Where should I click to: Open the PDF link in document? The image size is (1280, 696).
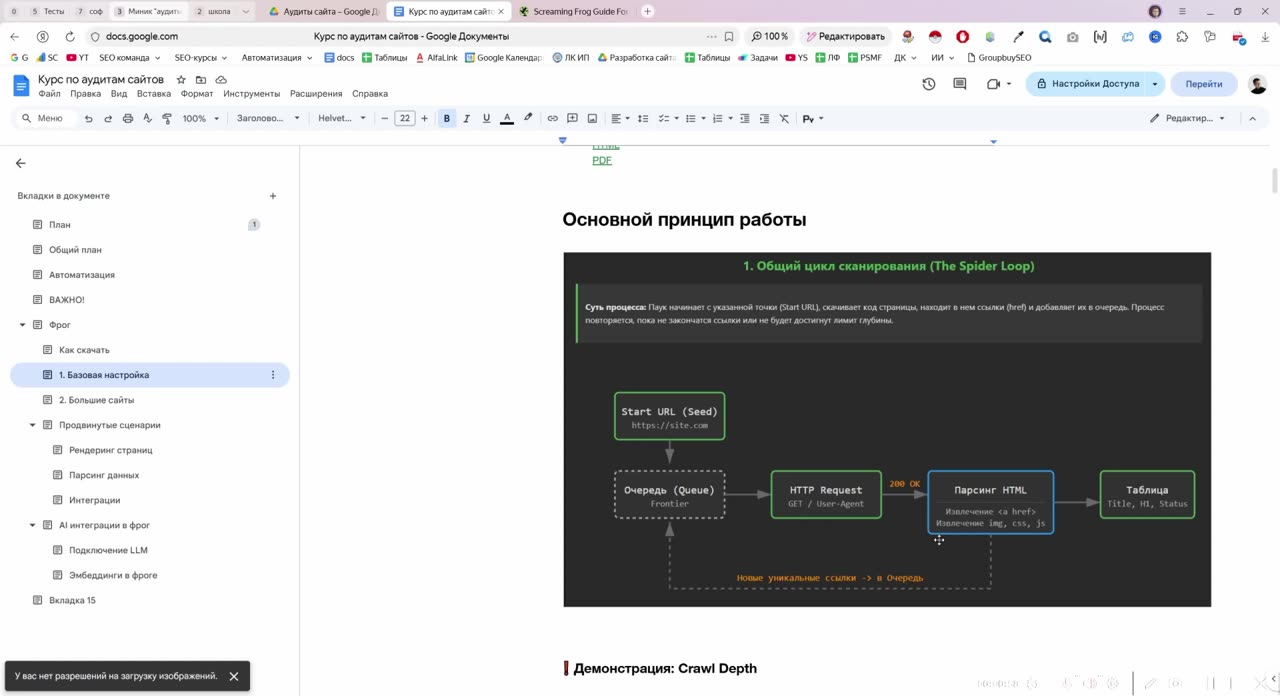[602, 160]
